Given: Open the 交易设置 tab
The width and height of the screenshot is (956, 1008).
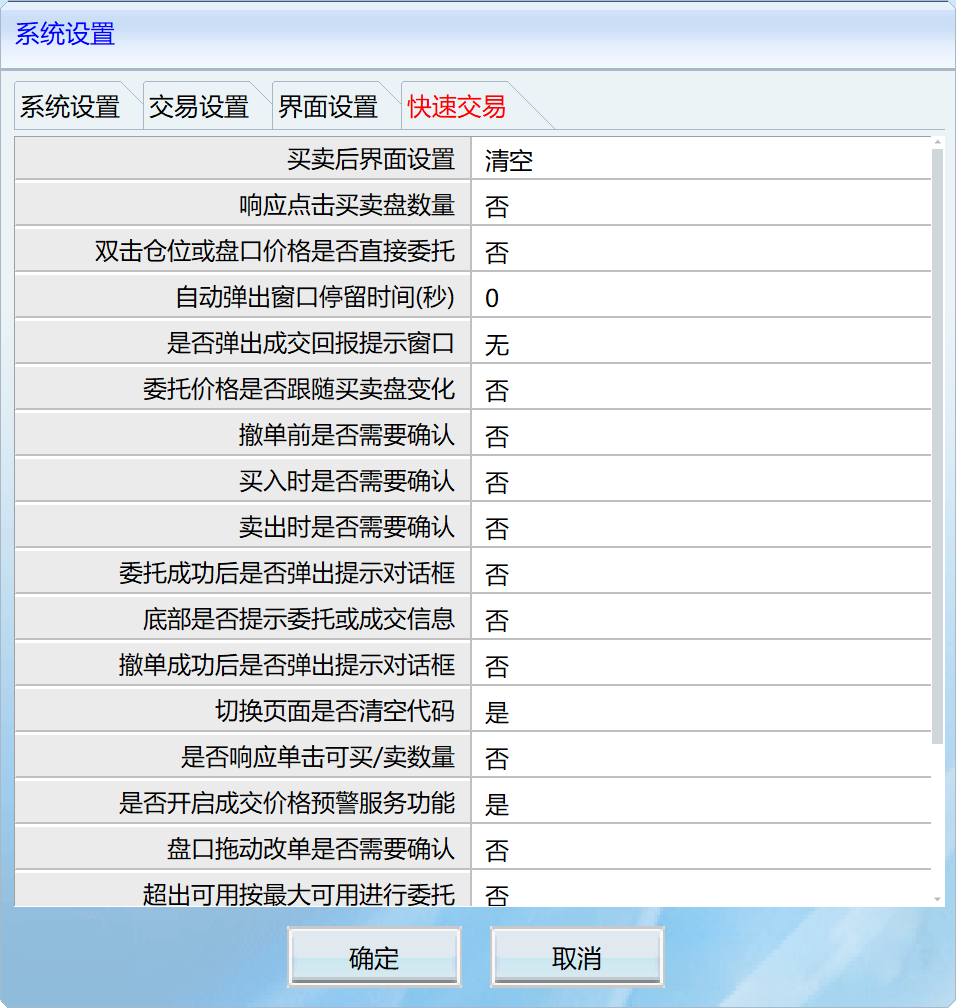Looking at the screenshot, I should point(199,106).
